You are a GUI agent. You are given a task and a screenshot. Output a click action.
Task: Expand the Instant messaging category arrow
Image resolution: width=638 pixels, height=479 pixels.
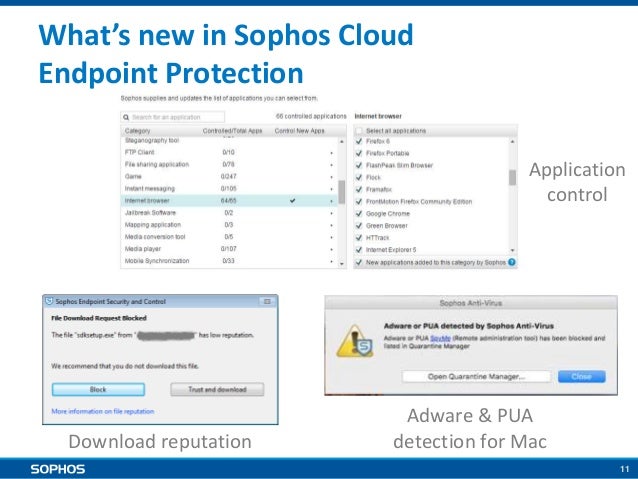[332, 189]
